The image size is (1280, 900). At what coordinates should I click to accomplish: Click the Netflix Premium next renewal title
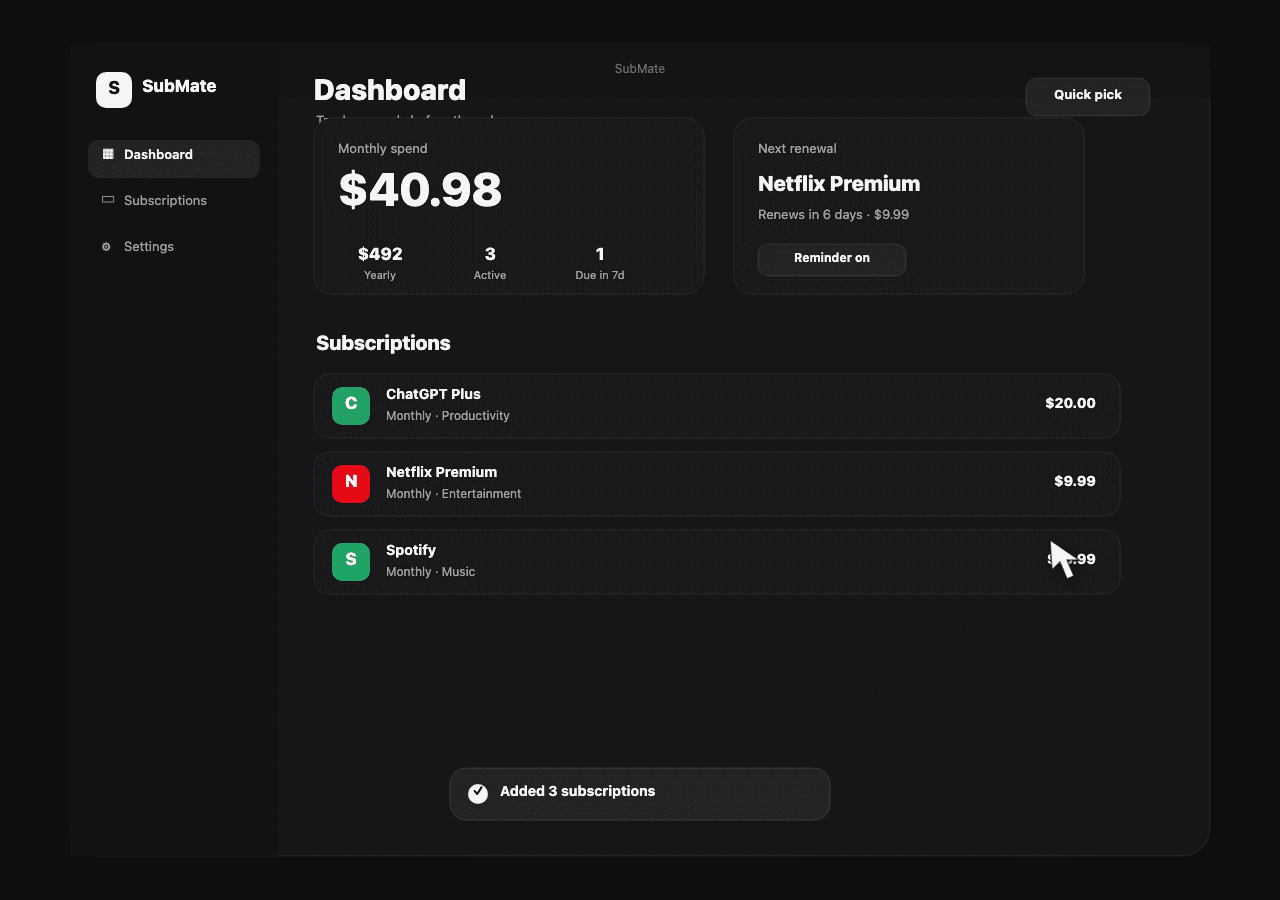click(839, 184)
